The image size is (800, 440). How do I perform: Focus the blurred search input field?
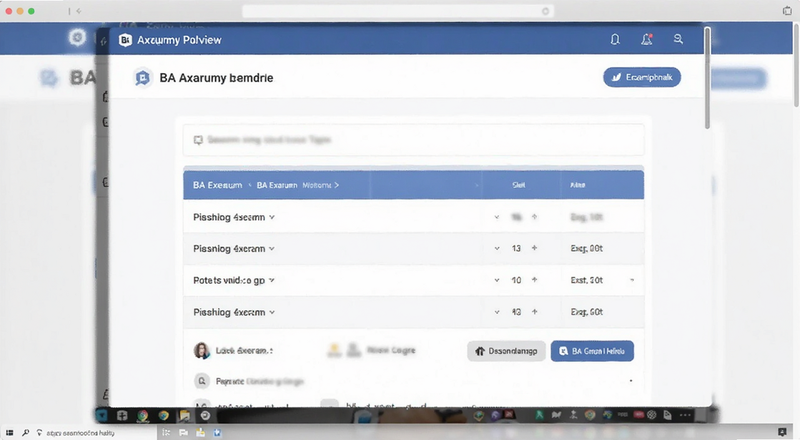click(x=413, y=140)
